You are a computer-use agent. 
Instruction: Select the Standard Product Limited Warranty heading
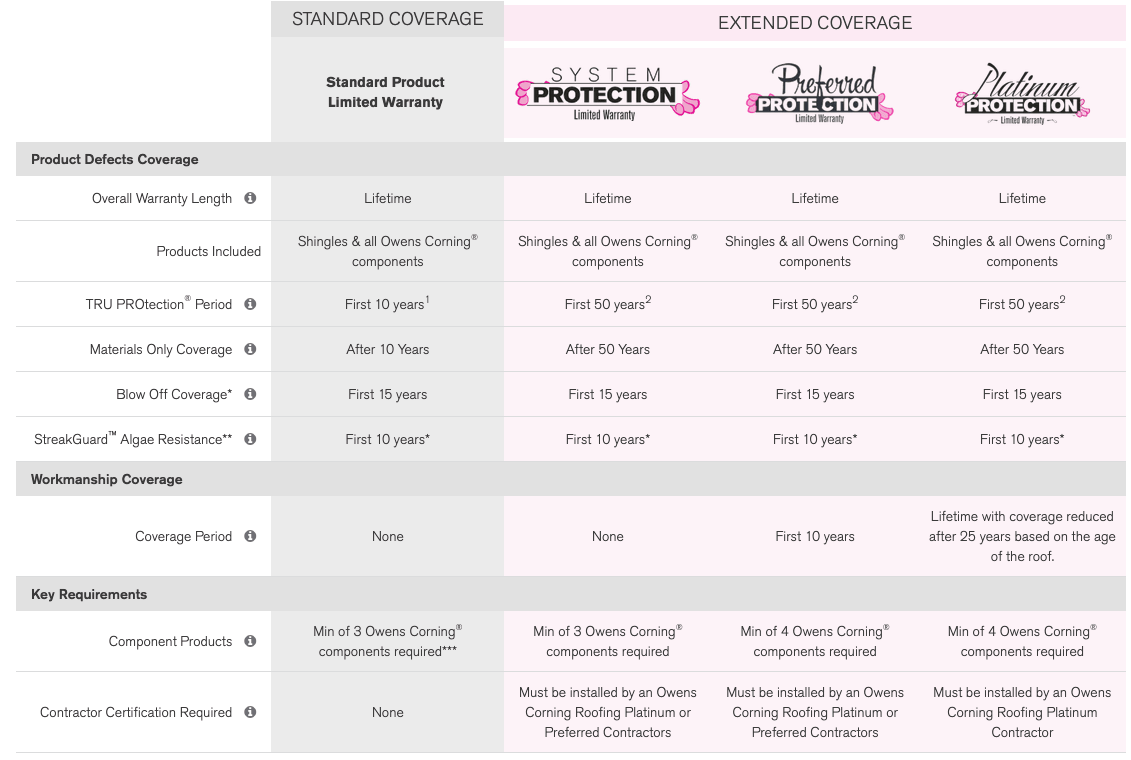pyautogui.click(x=385, y=92)
